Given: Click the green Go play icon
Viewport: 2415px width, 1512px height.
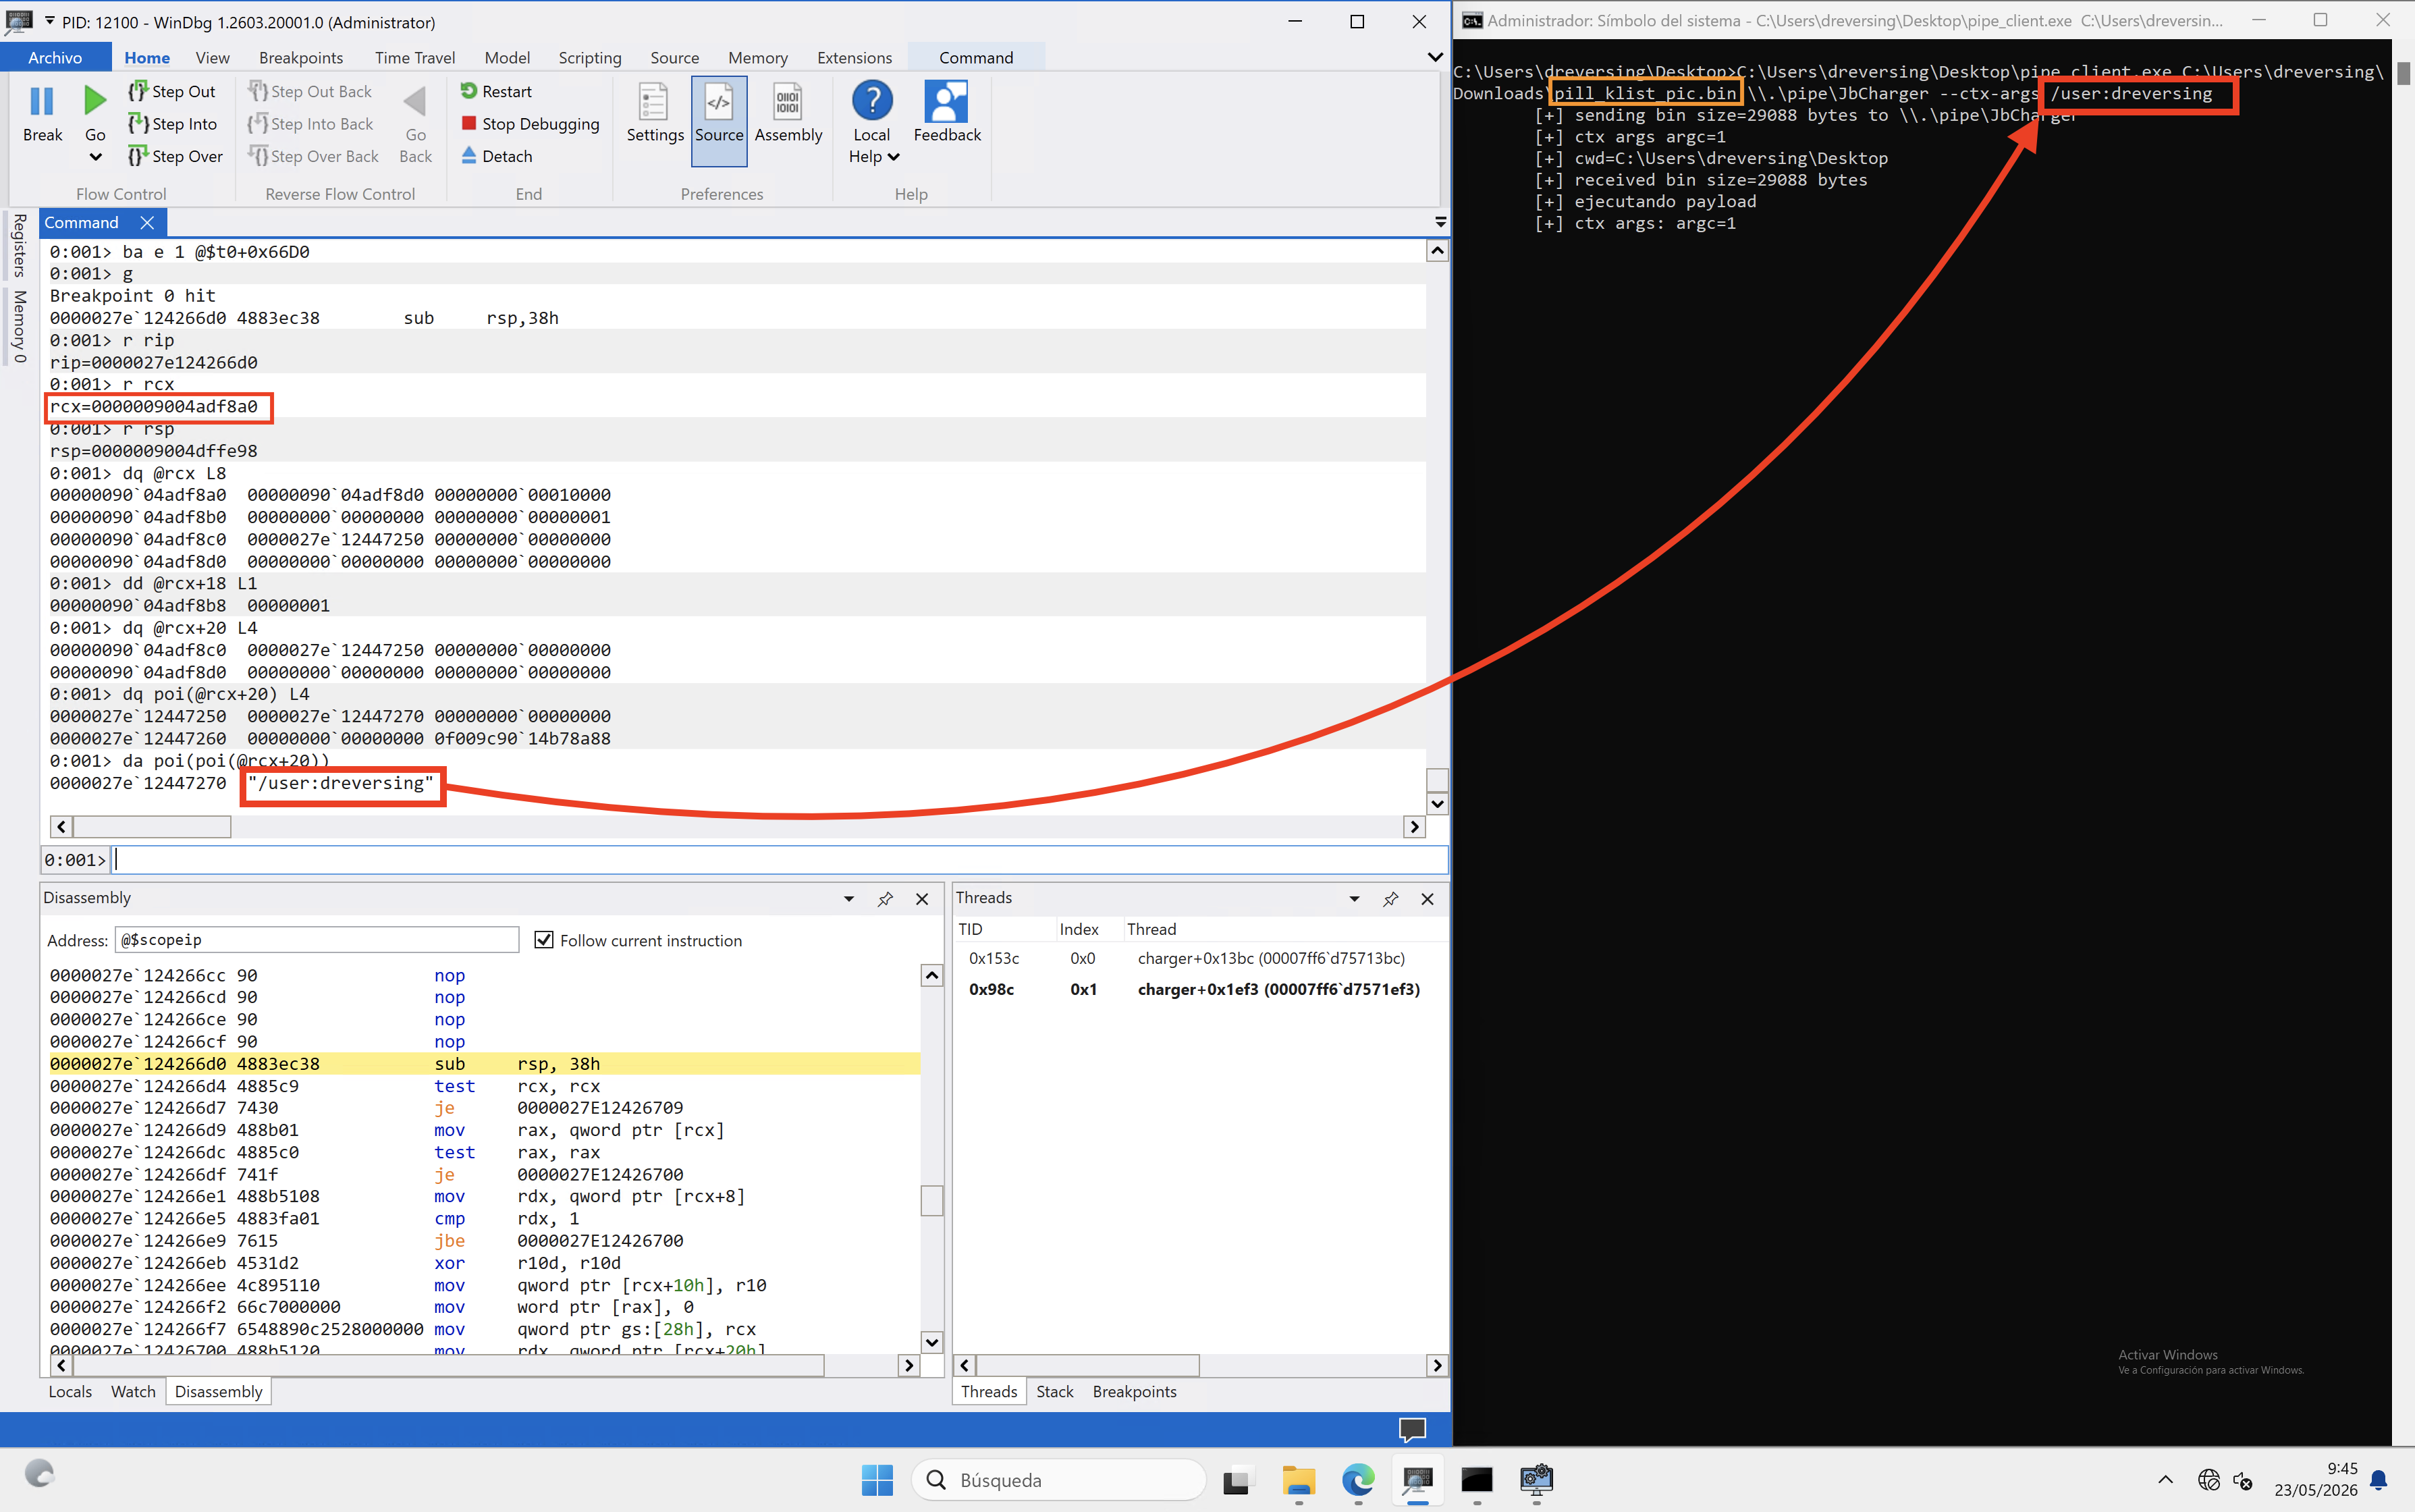Looking at the screenshot, I should 95,101.
